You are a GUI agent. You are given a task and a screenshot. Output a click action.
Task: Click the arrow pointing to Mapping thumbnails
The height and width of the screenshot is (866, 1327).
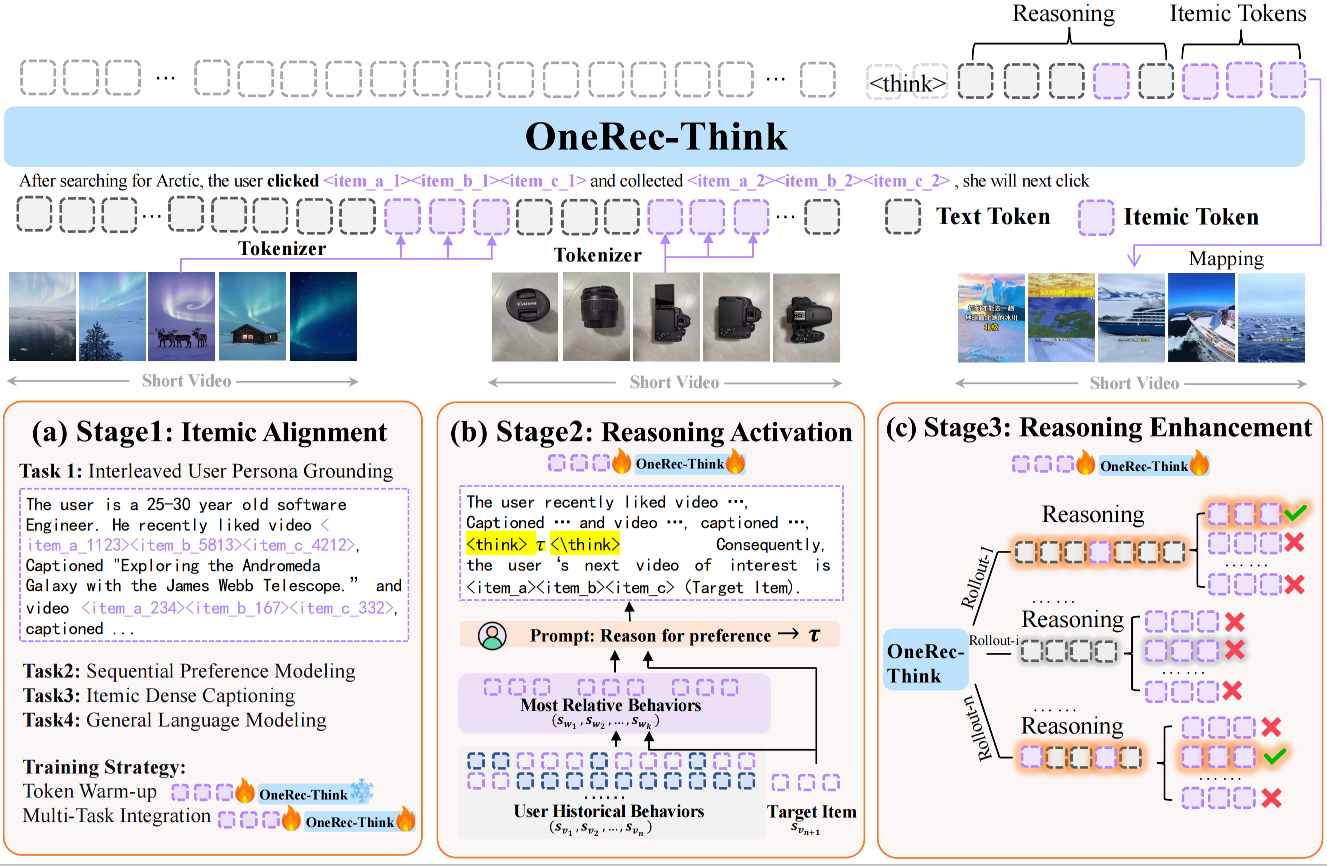click(x=1134, y=259)
